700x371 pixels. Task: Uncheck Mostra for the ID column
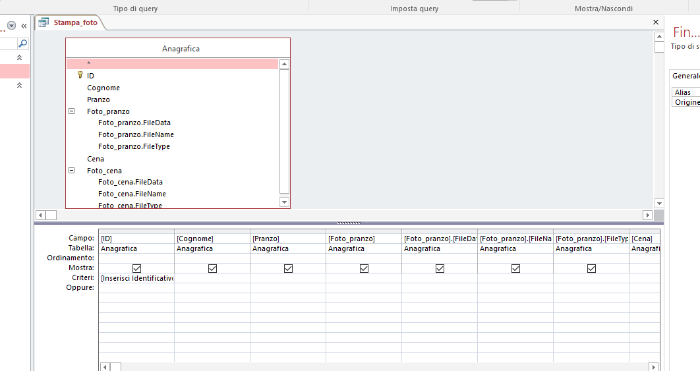coord(137,268)
